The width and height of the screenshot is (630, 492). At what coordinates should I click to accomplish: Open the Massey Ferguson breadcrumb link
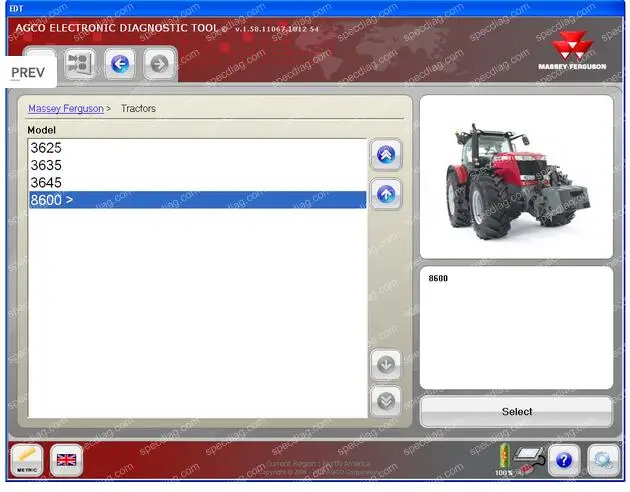(x=66, y=108)
